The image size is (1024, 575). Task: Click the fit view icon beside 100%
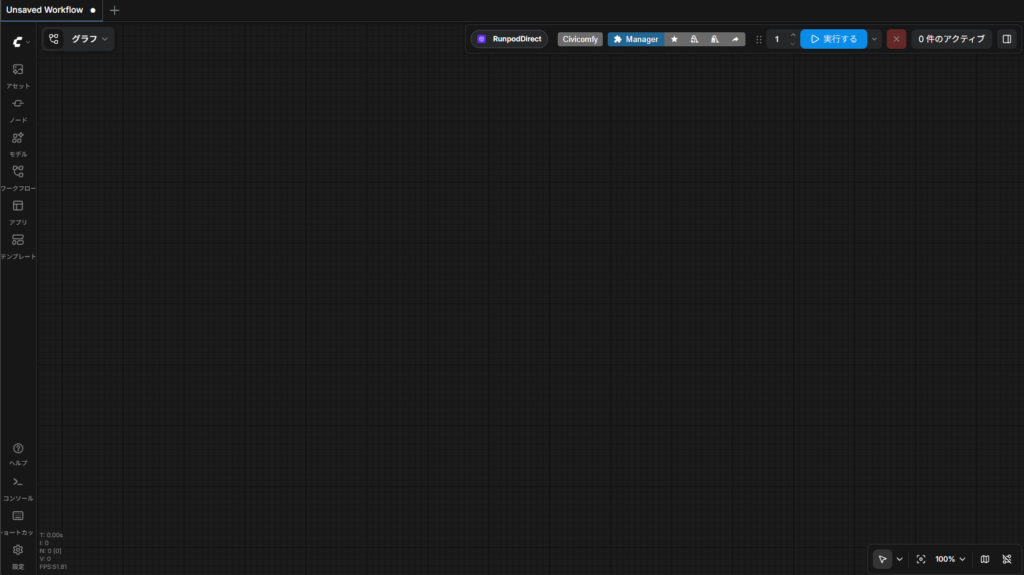pos(921,559)
